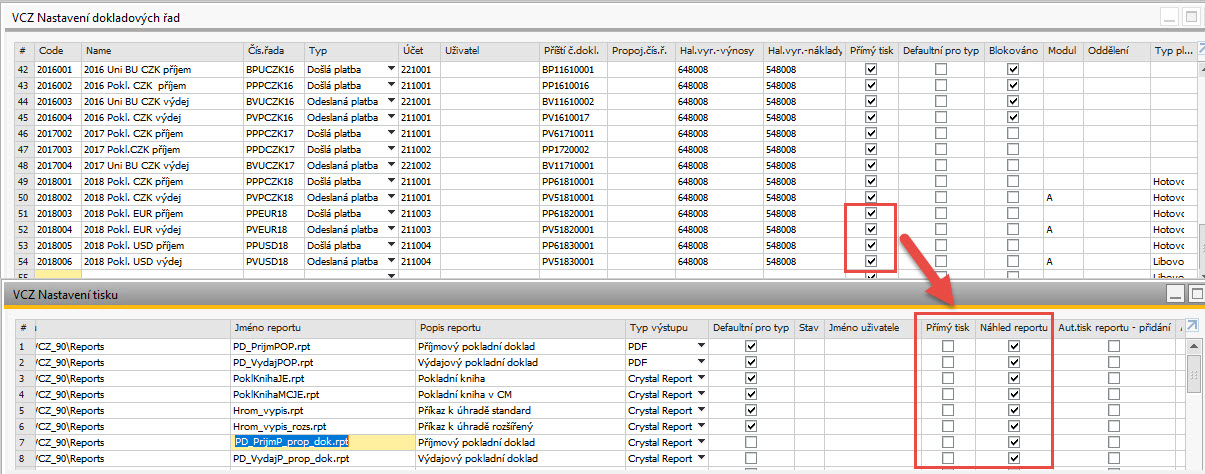
Task: Click the Čís.řada column header
Action: click(273, 49)
